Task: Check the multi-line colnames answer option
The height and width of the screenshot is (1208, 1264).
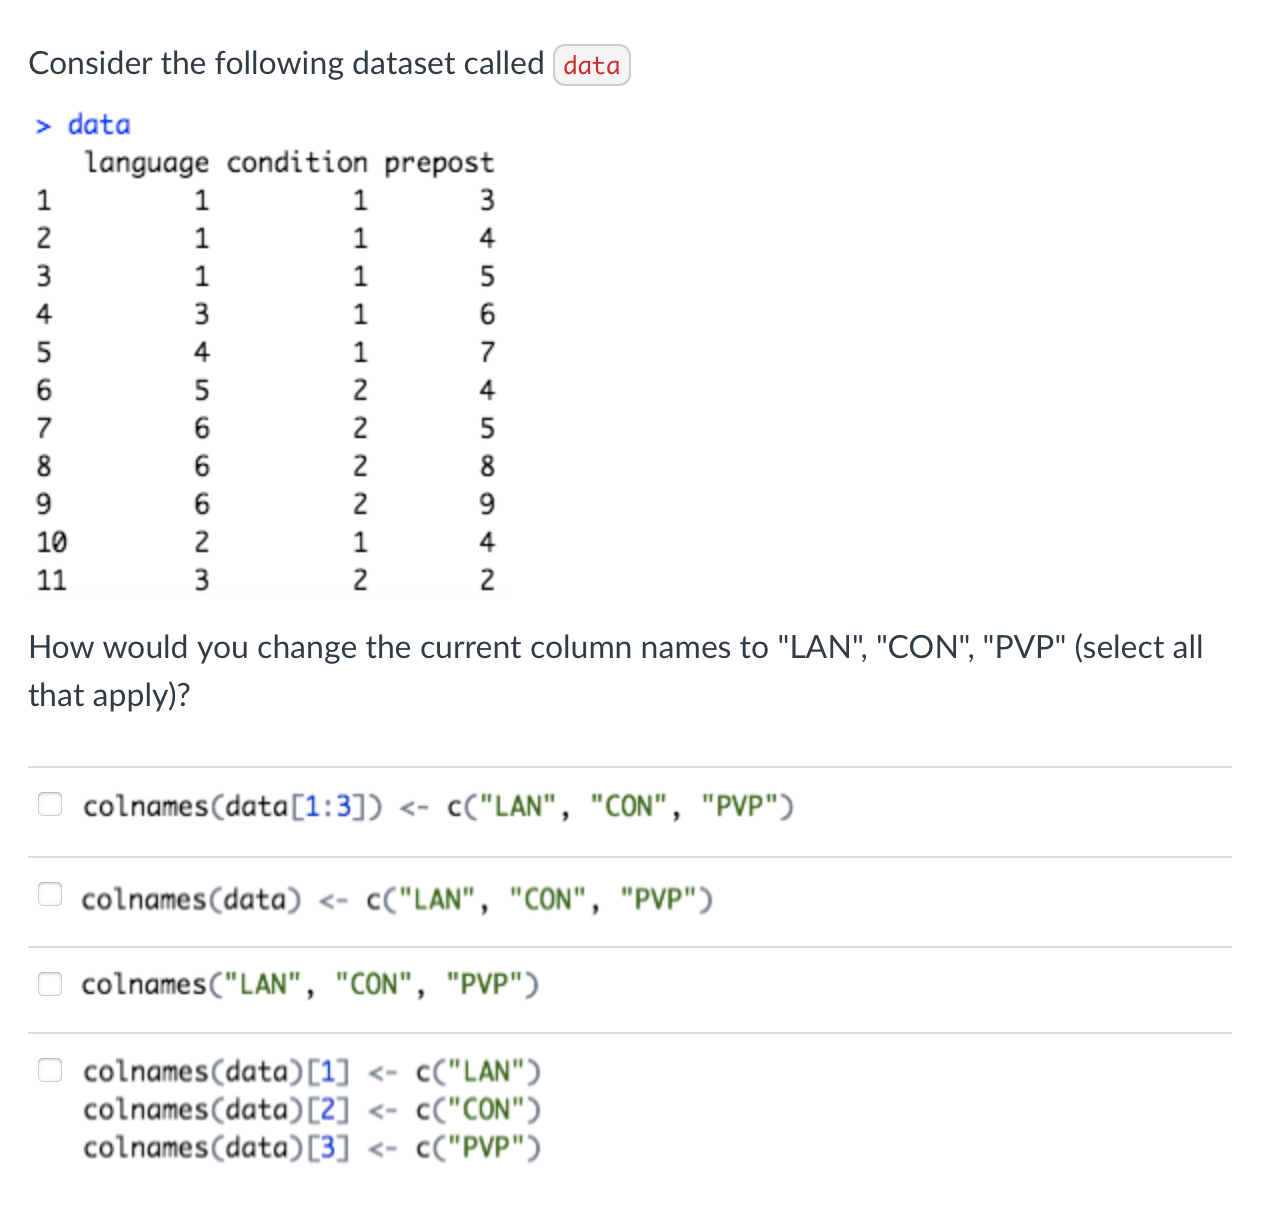Action: pyautogui.click(x=50, y=1069)
